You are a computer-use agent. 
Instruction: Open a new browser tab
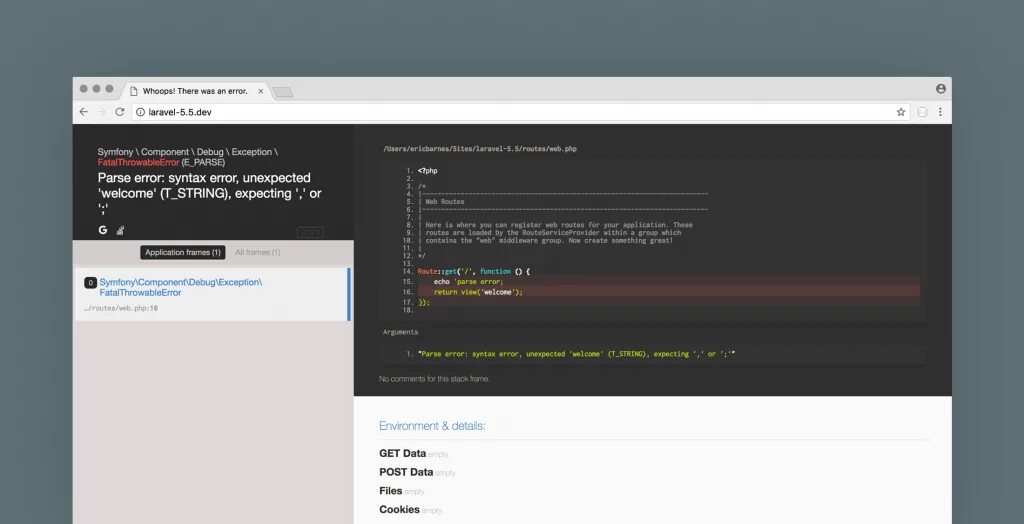[x=283, y=92]
